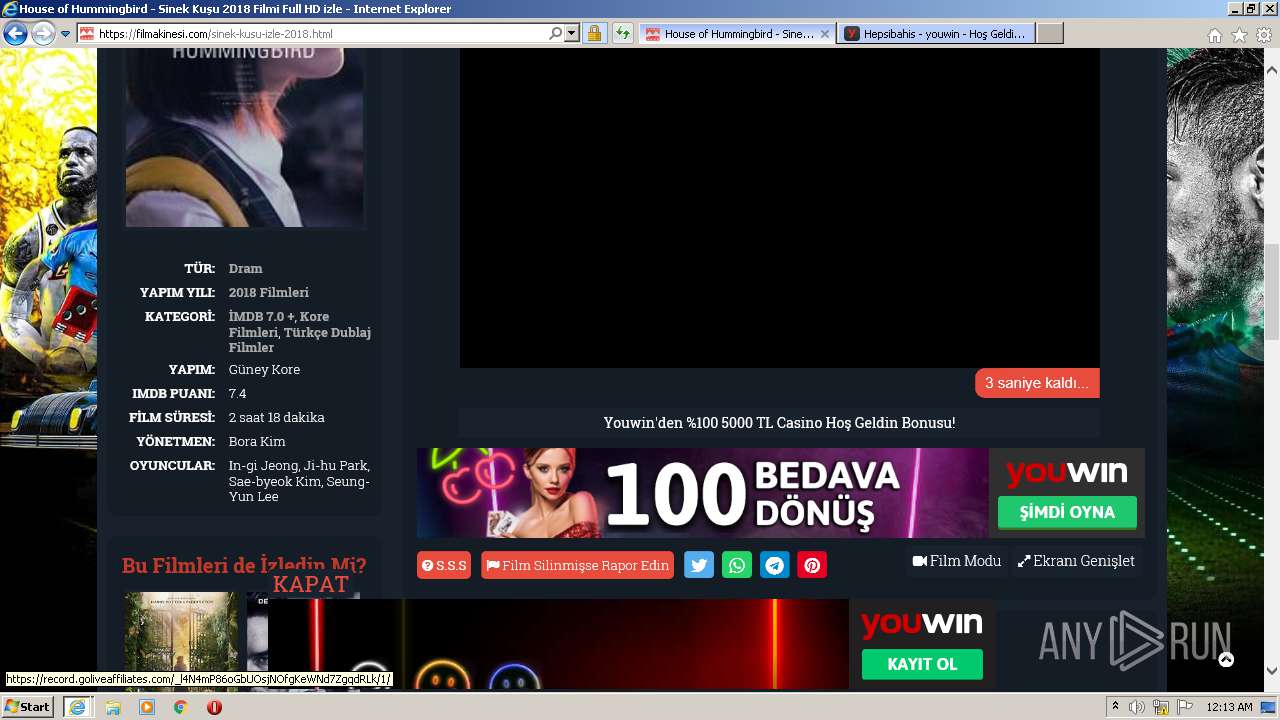
Task: Open first recommended film poster thumbnail
Action: (181, 641)
